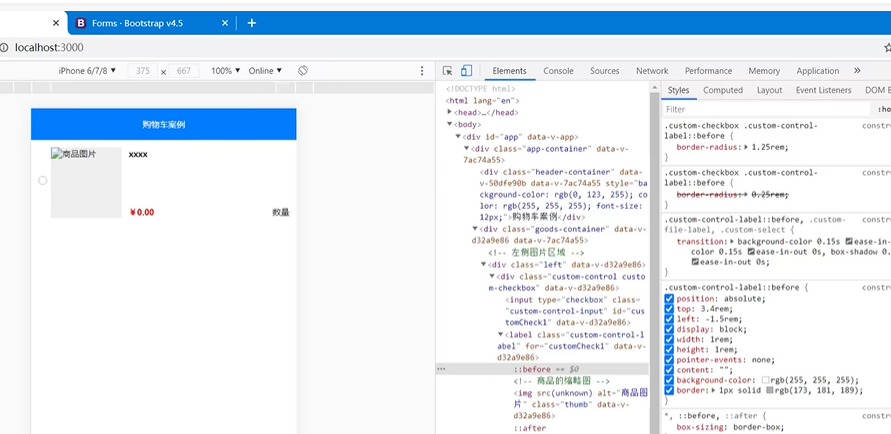891x434 pixels.
Task: Toggle the device toolbar icon
Action: [466, 71]
